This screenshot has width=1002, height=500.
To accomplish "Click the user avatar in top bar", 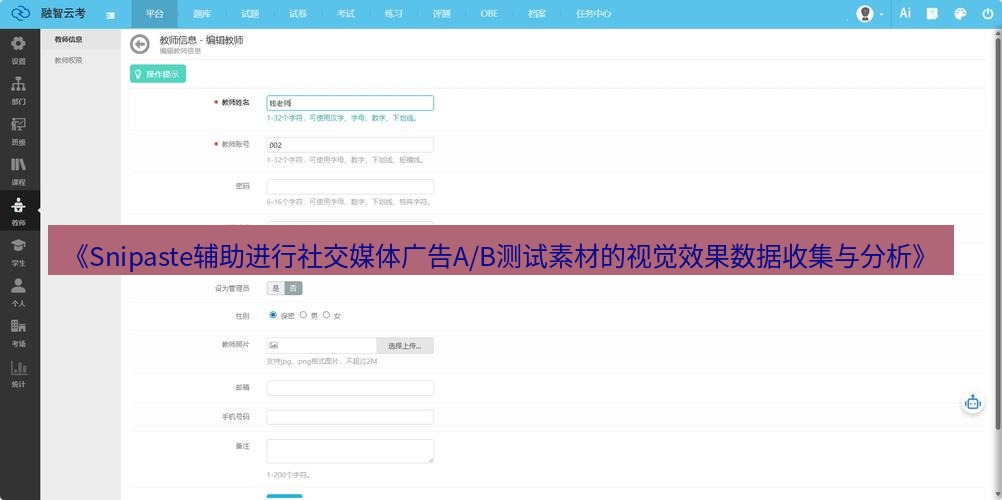I will (x=865, y=13).
